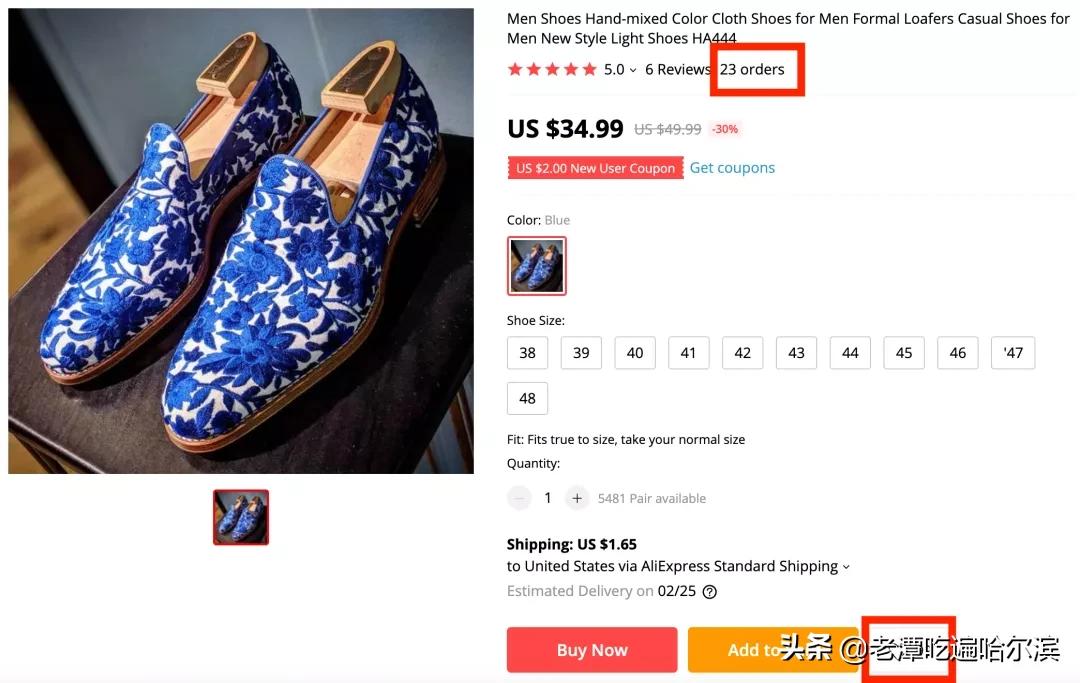Decrease quantity with the minus button
The image size is (1080, 683).
tap(519, 498)
